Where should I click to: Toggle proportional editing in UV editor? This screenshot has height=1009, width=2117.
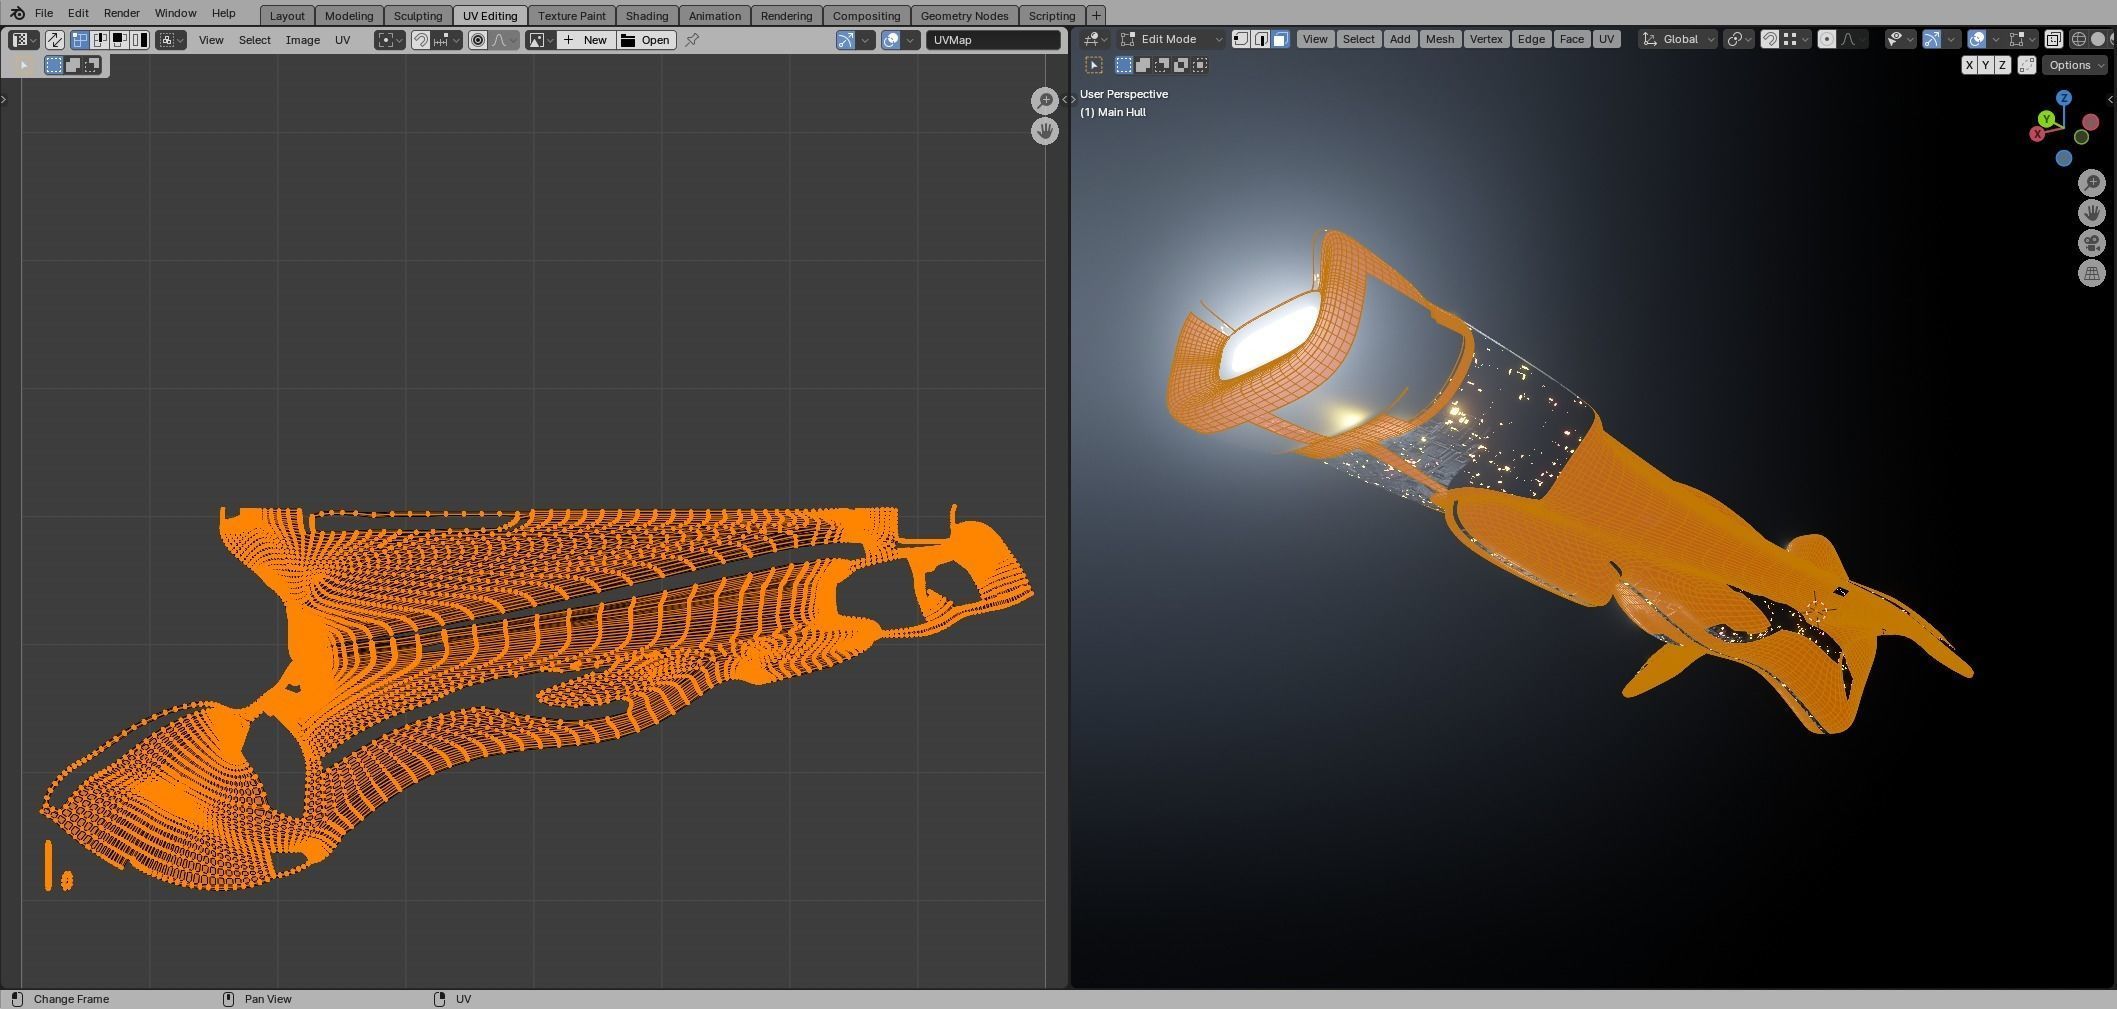pos(478,40)
